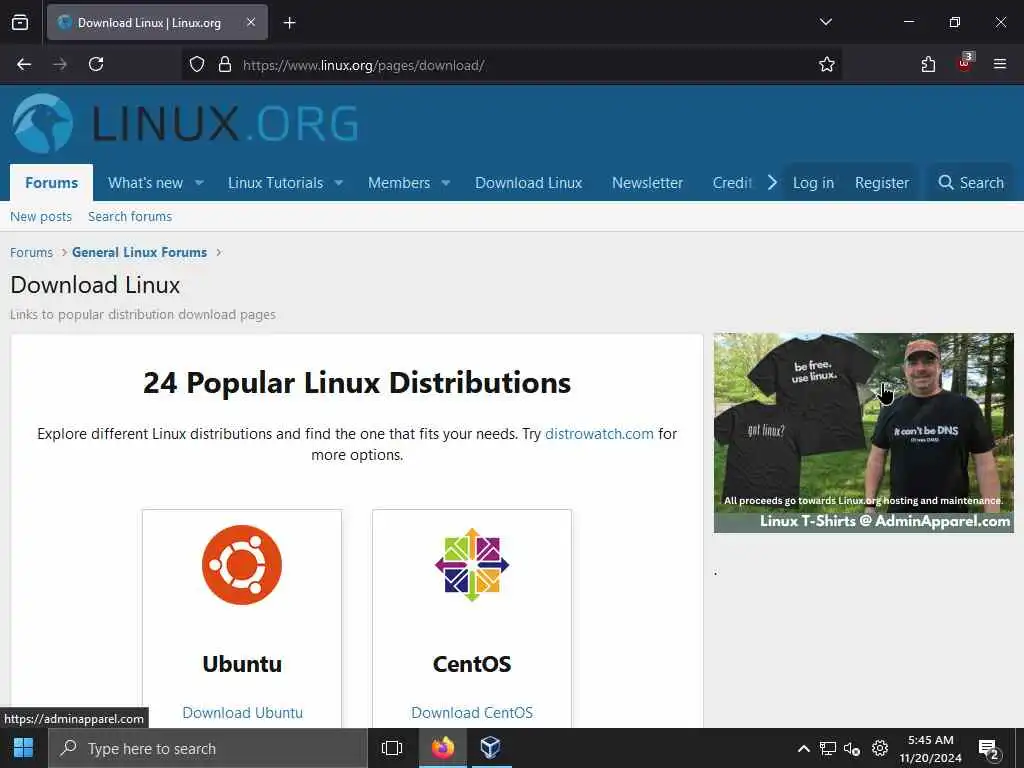The width and height of the screenshot is (1024, 768).
Task: Expand the Members dropdown arrow
Action: coord(445,183)
